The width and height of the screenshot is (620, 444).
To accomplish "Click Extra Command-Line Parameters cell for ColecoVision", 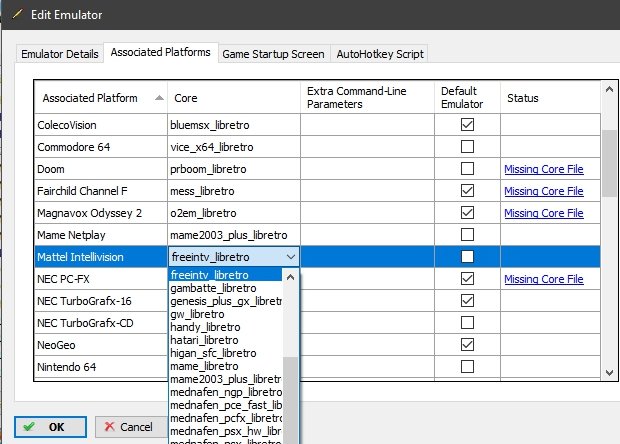I will [x=367, y=125].
